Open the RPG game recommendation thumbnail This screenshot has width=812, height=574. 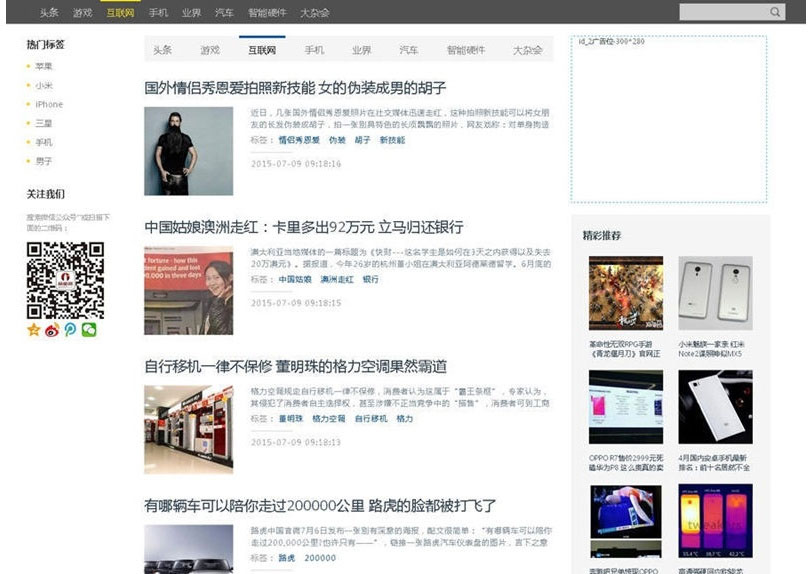click(x=625, y=294)
